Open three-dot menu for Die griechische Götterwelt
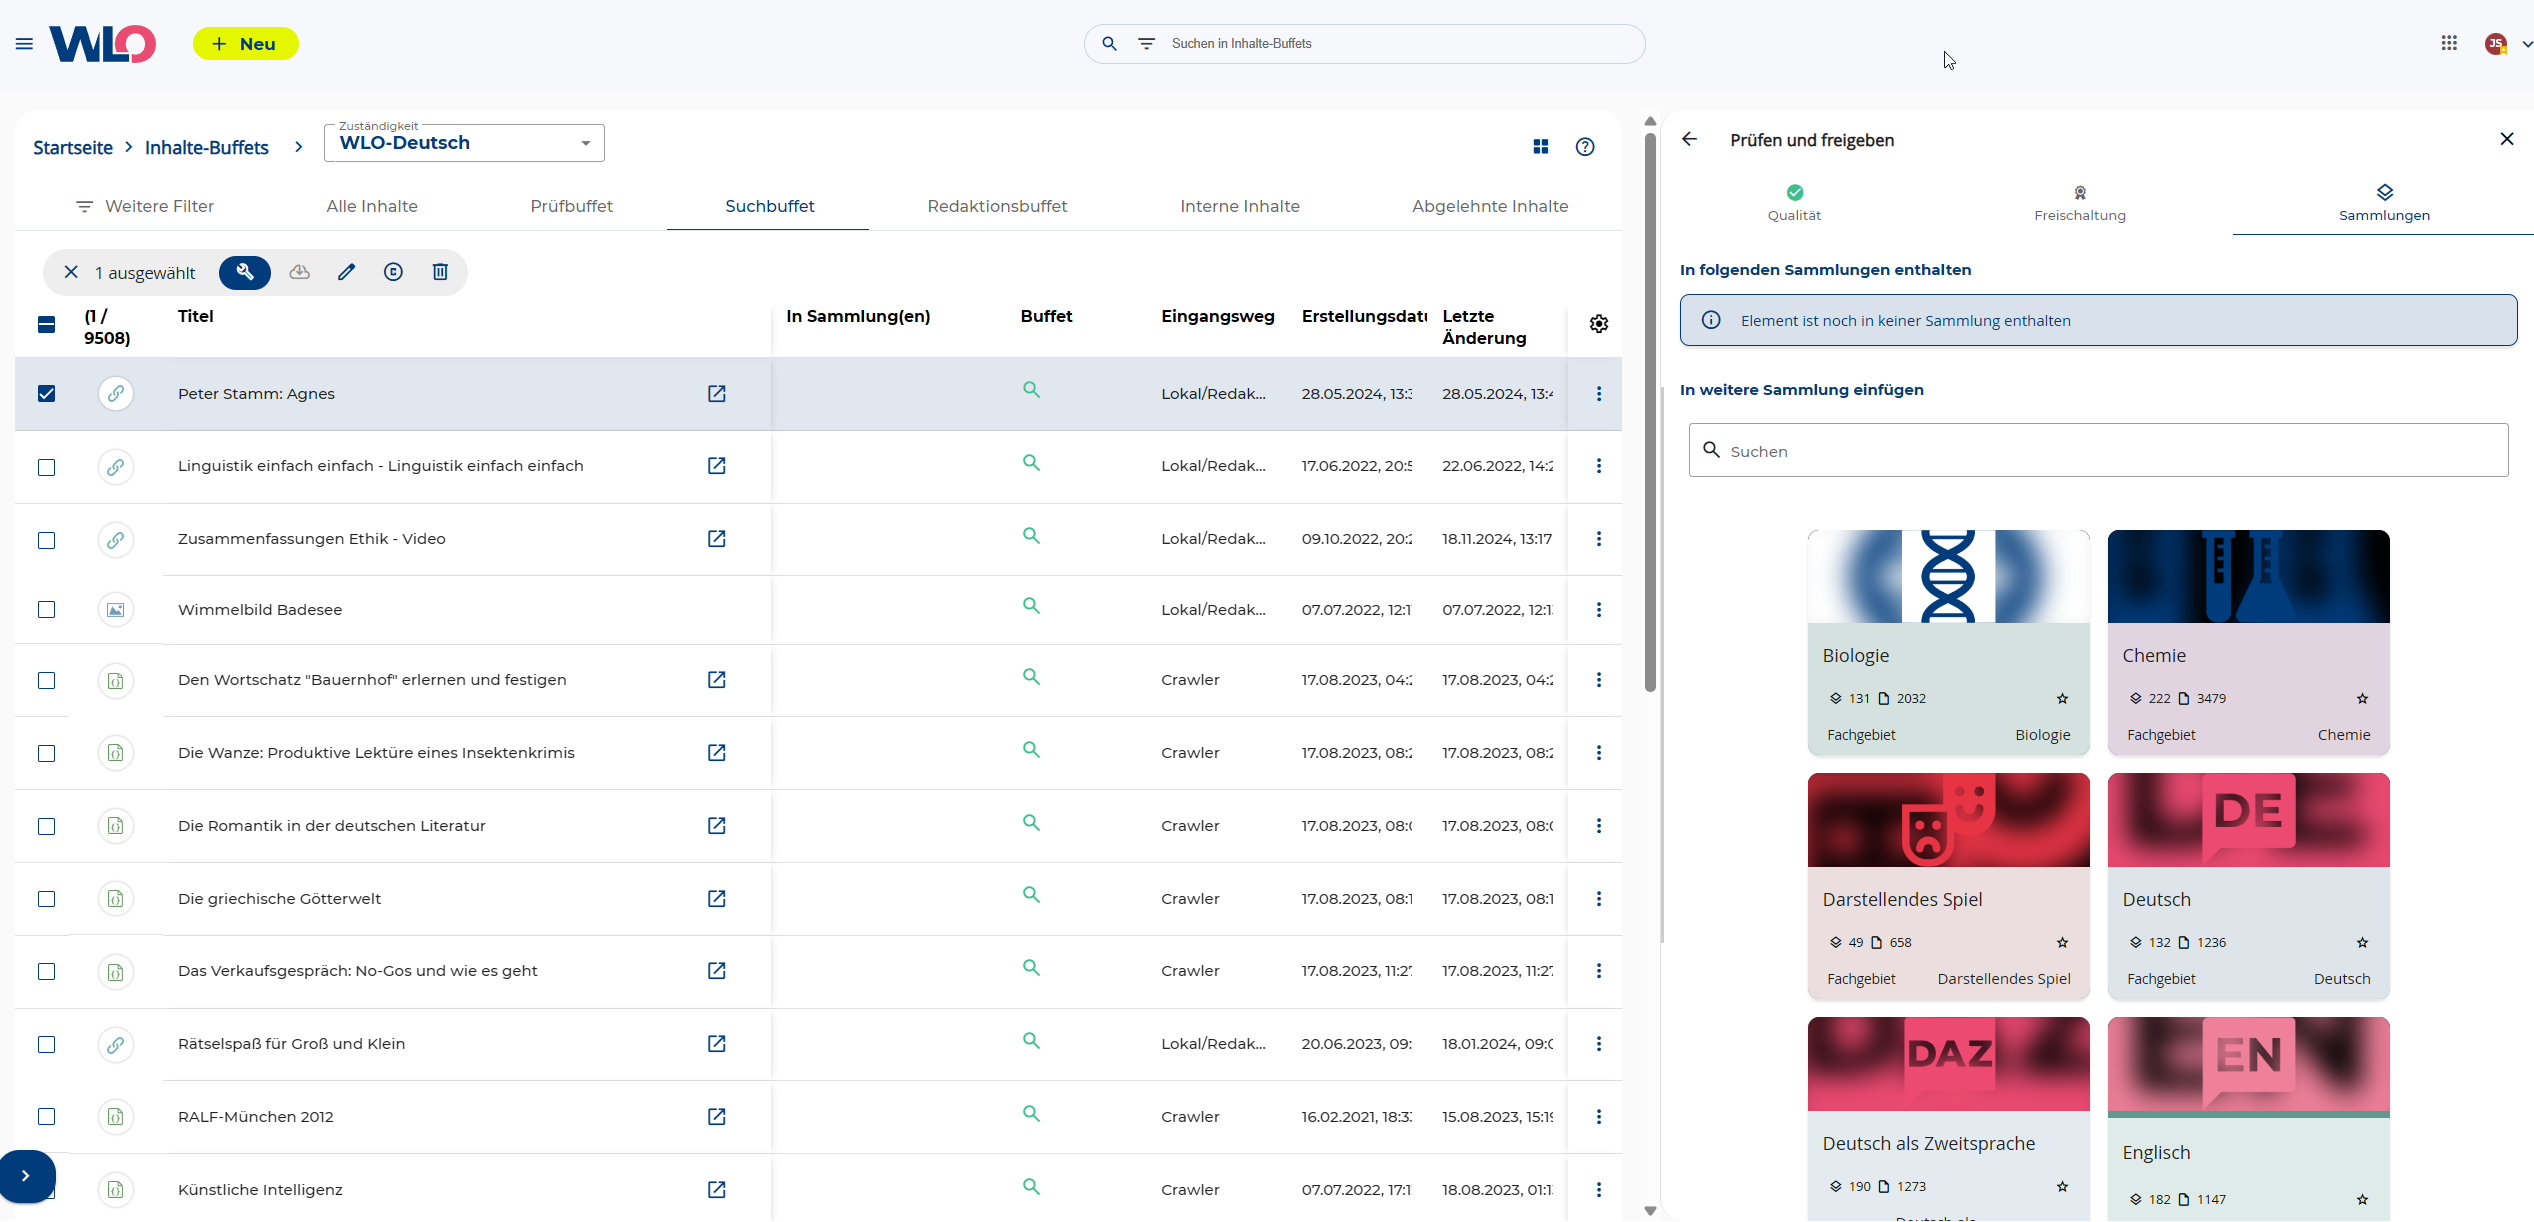2534x1222 pixels. pos(1598,899)
